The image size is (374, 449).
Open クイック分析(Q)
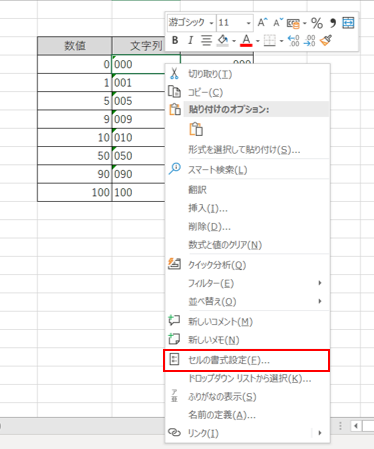click(x=247, y=265)
